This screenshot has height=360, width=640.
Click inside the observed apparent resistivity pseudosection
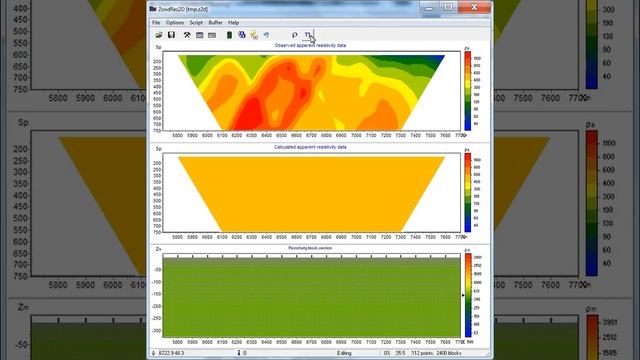(x=310, y=94)
